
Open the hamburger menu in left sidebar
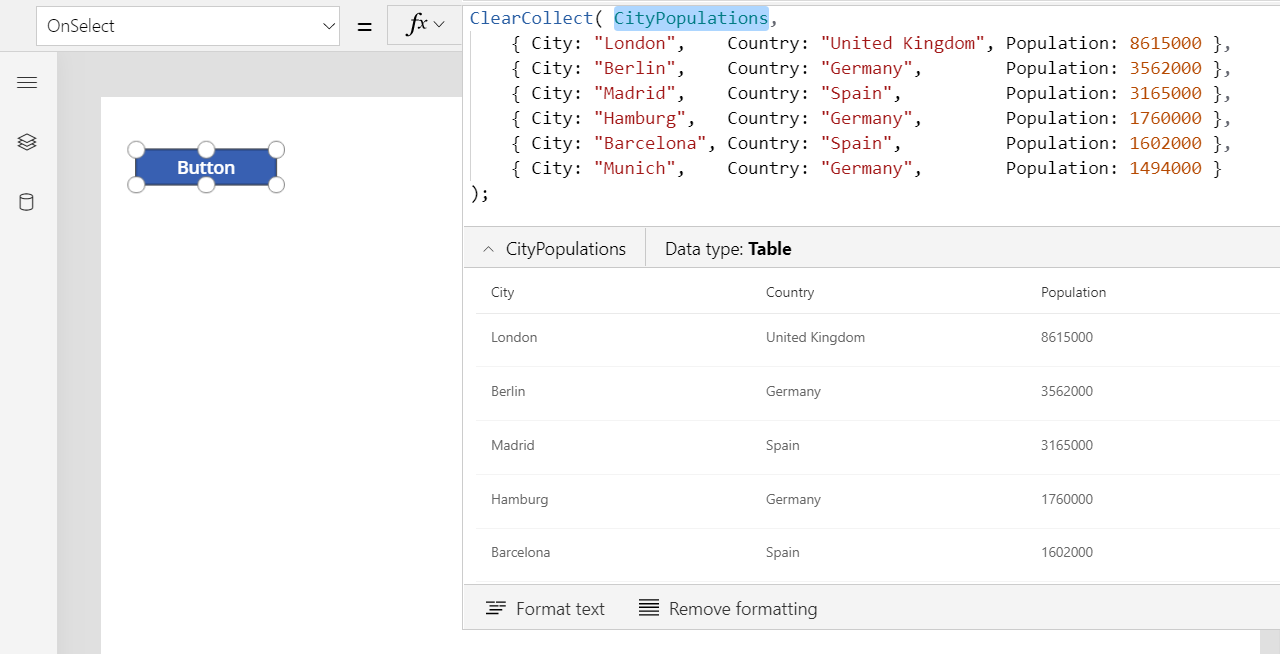click(27, 83)
